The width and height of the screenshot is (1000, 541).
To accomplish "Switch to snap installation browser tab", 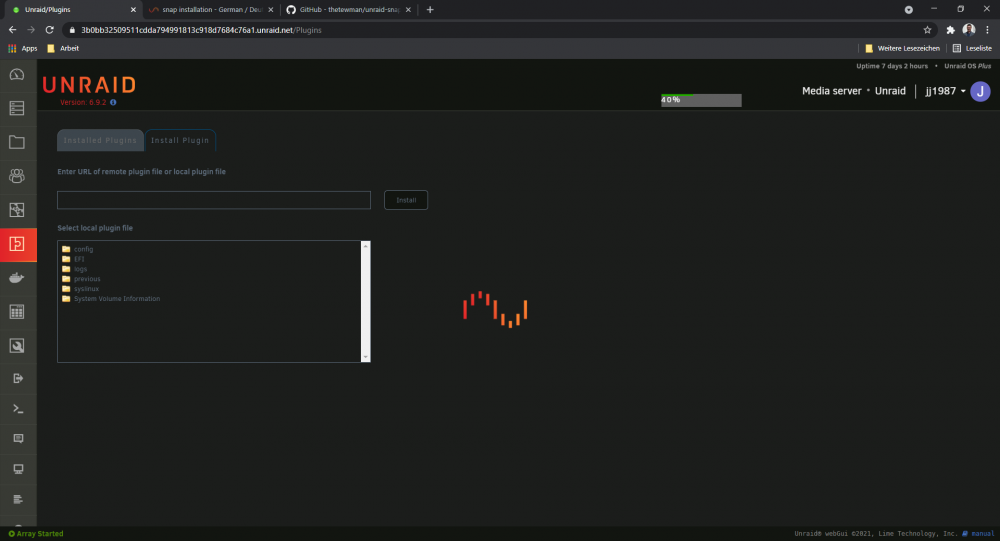I will click(210, 10).
